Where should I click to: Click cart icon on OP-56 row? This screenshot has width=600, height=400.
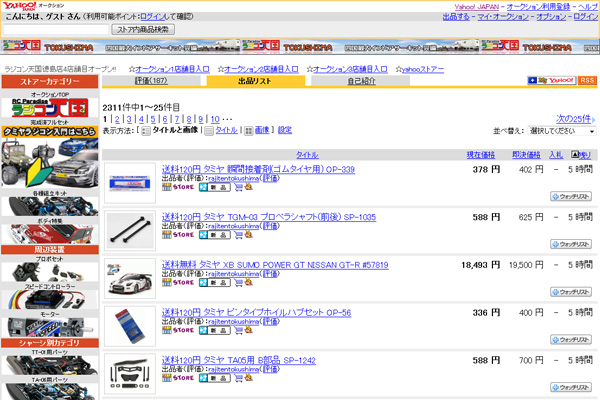pyautogui.click(x=239, y=330)
